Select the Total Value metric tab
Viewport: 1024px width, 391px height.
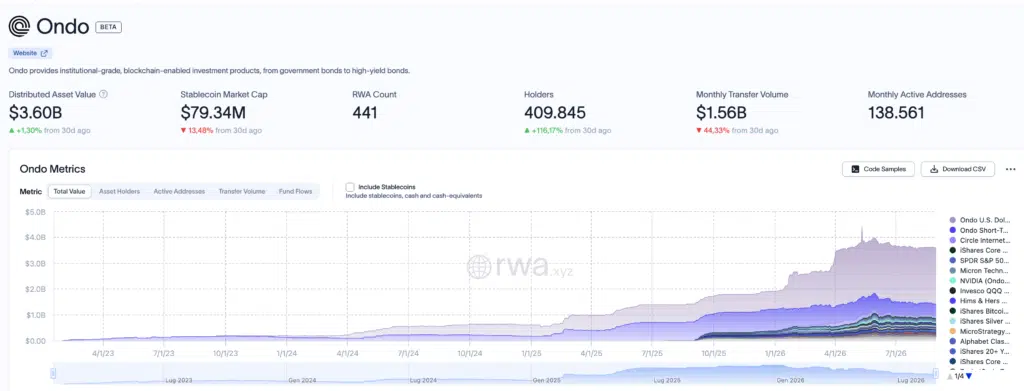(x=69, y=191)
